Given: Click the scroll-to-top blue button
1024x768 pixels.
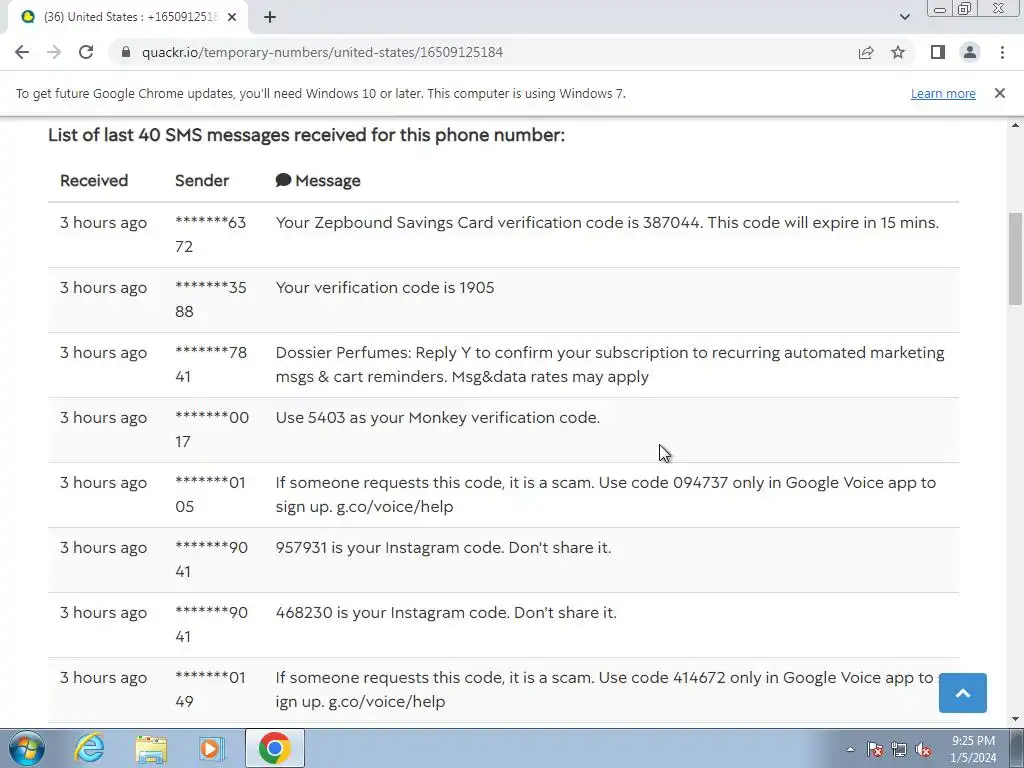Looking at the screenshot, I should pos(963,693).
